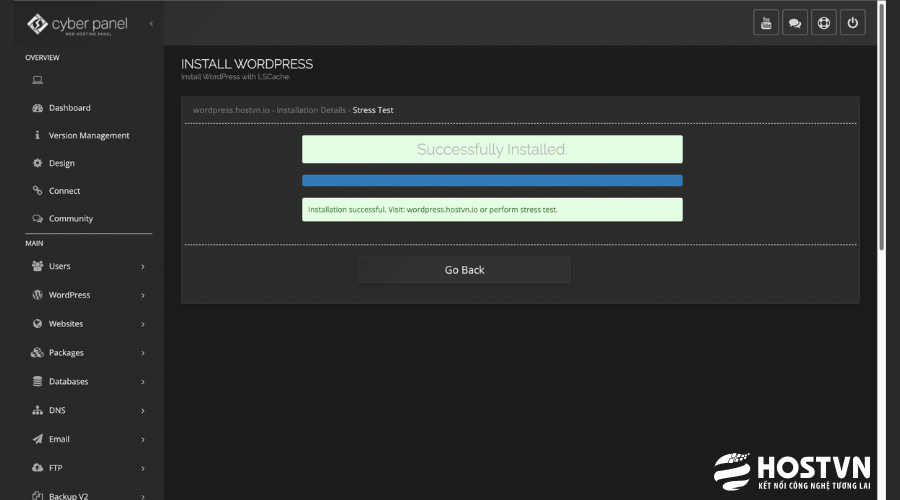Open the chat/community icon in header
This screenshot has height=500, width=900.
point(795,23)
